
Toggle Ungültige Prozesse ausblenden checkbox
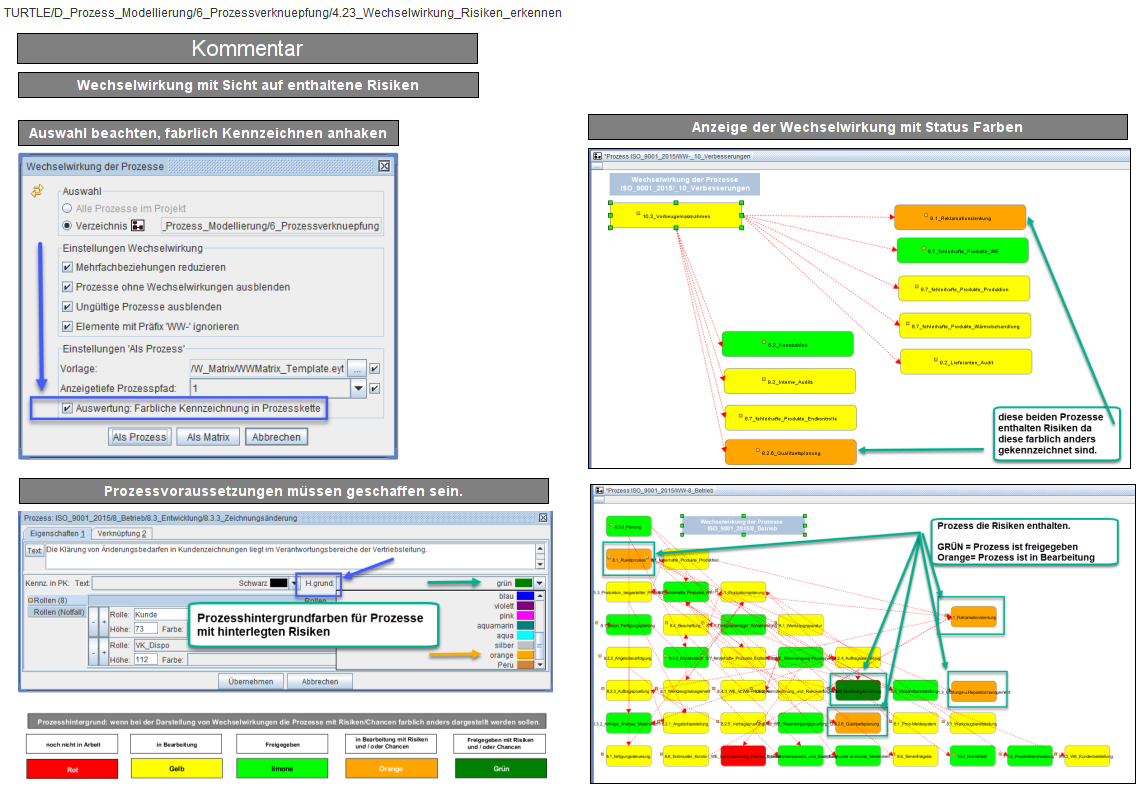pyautogui.click(x=67, y=307)
